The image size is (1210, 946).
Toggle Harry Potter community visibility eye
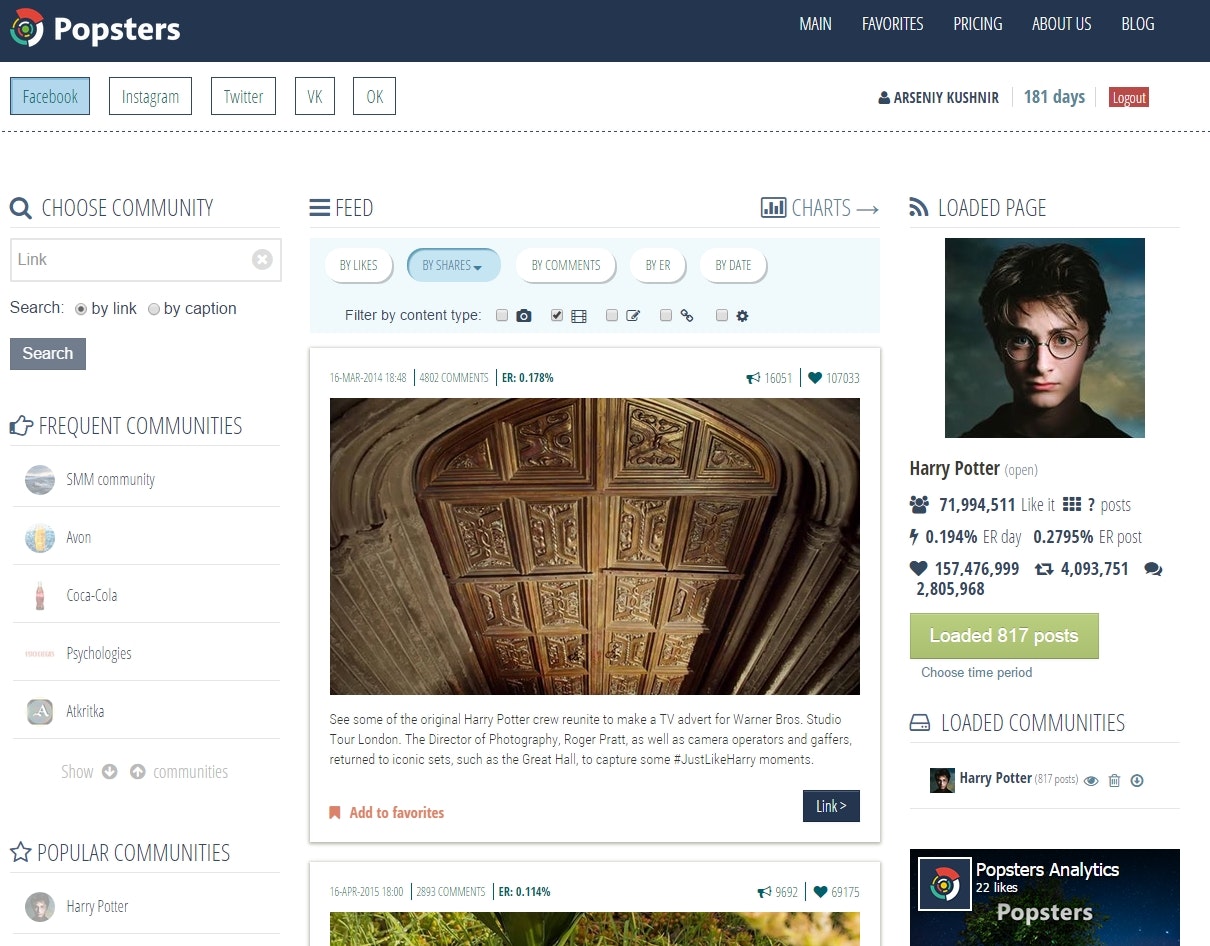pyautogui.click(x=1091, y=780)
